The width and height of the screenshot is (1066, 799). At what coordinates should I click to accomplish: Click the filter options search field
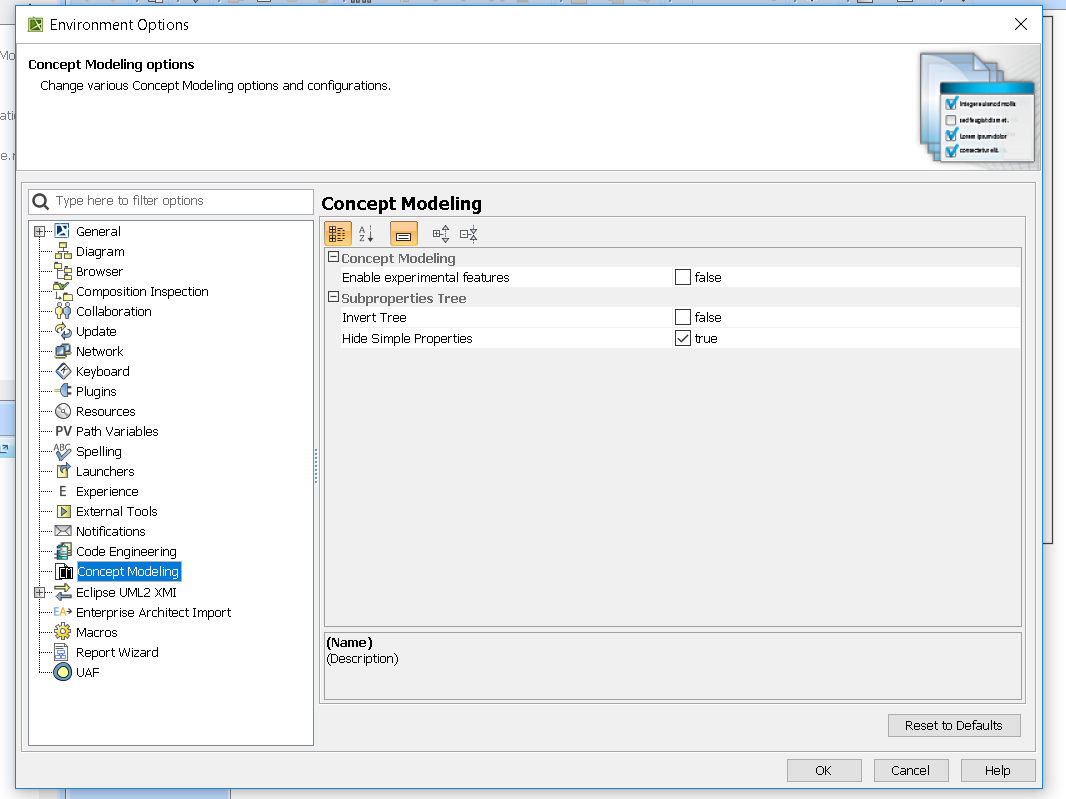point(180,201)
